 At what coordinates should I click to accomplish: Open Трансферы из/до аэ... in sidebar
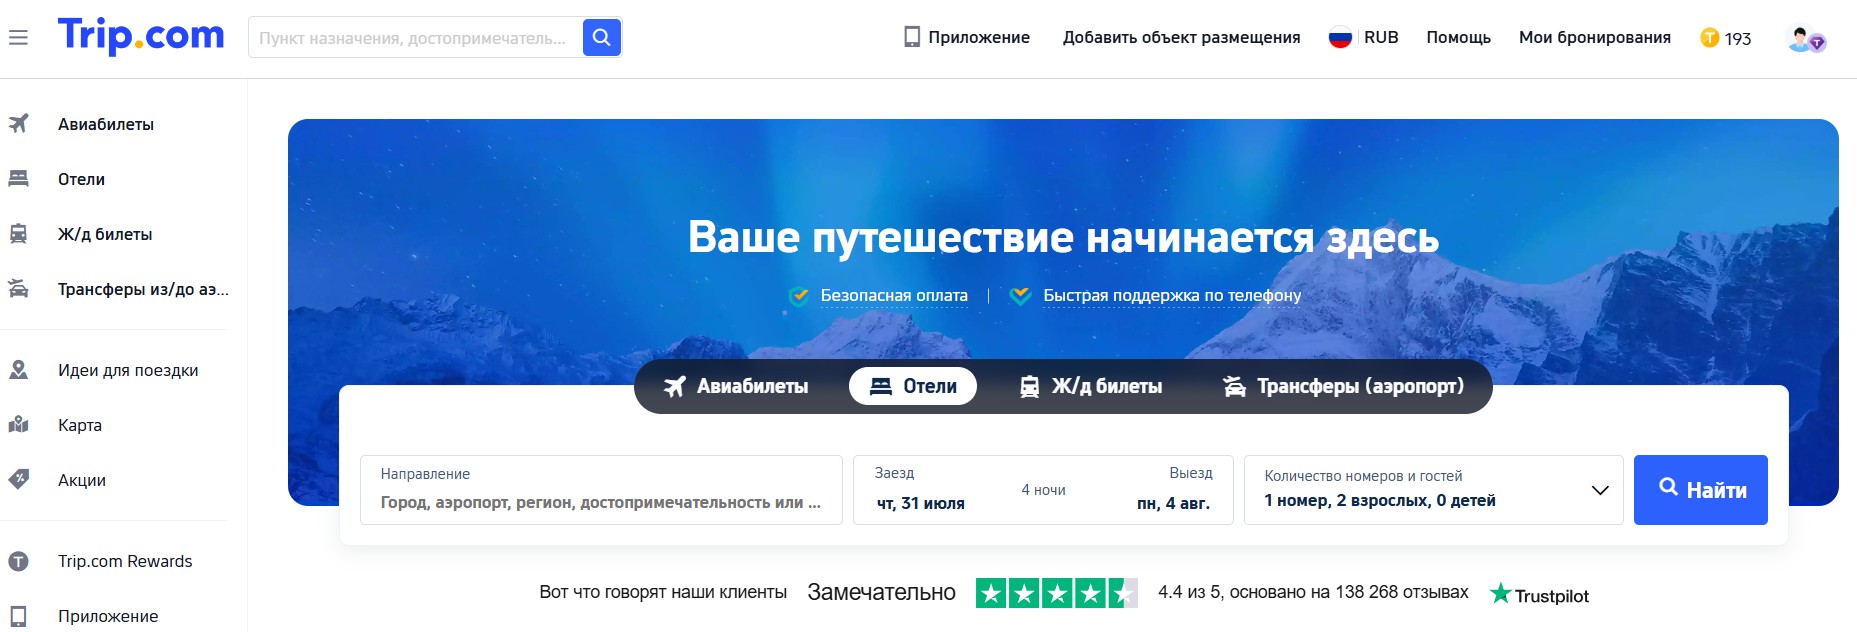click(x=143, y=289)
